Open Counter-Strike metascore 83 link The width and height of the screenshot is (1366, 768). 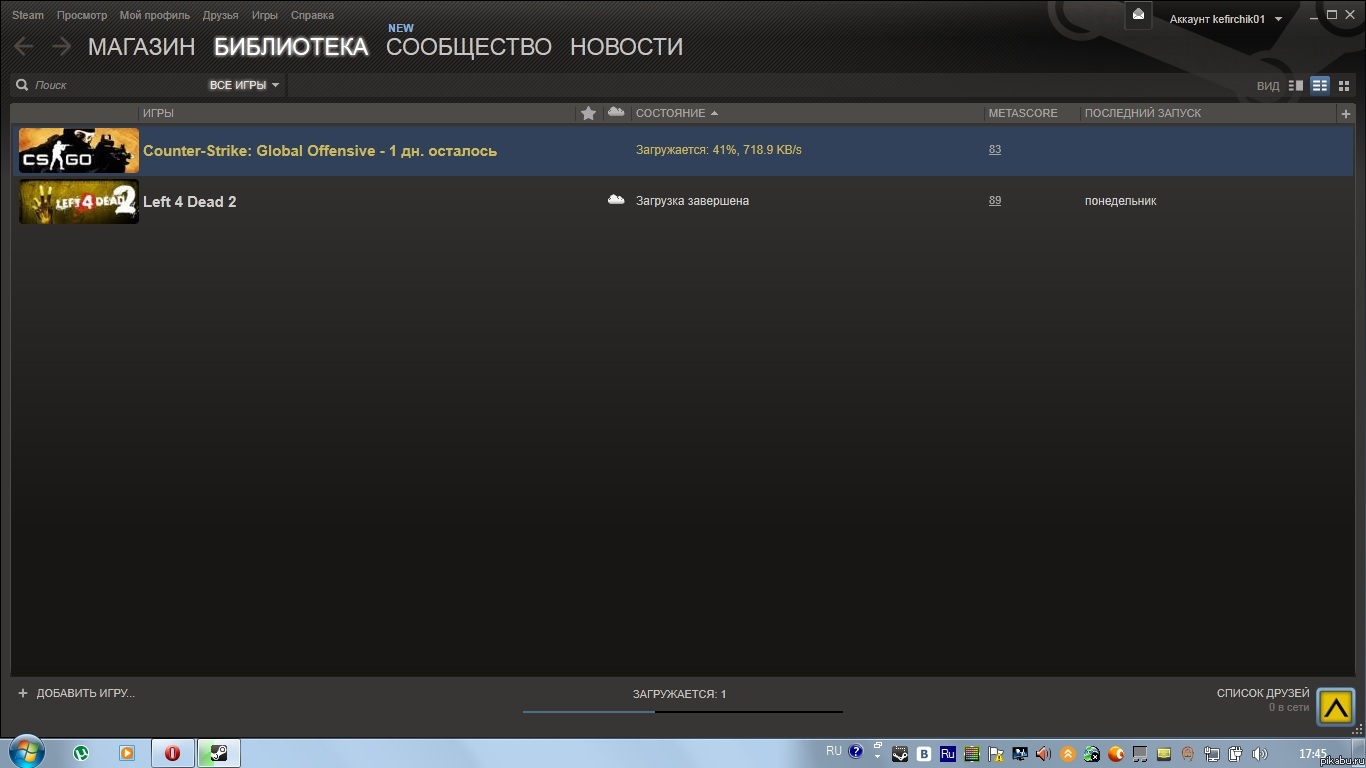click(995, 150)
